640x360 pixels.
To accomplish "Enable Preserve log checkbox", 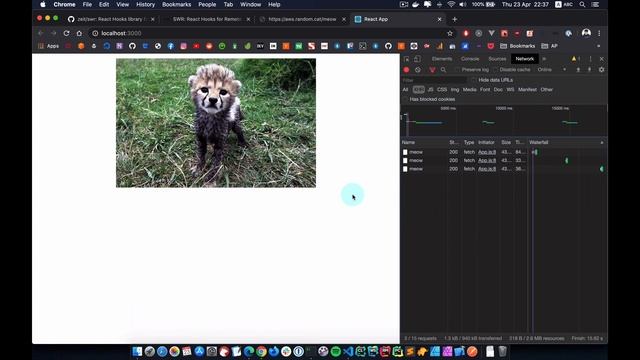I will pyautogui.click(x=457, y=70).
